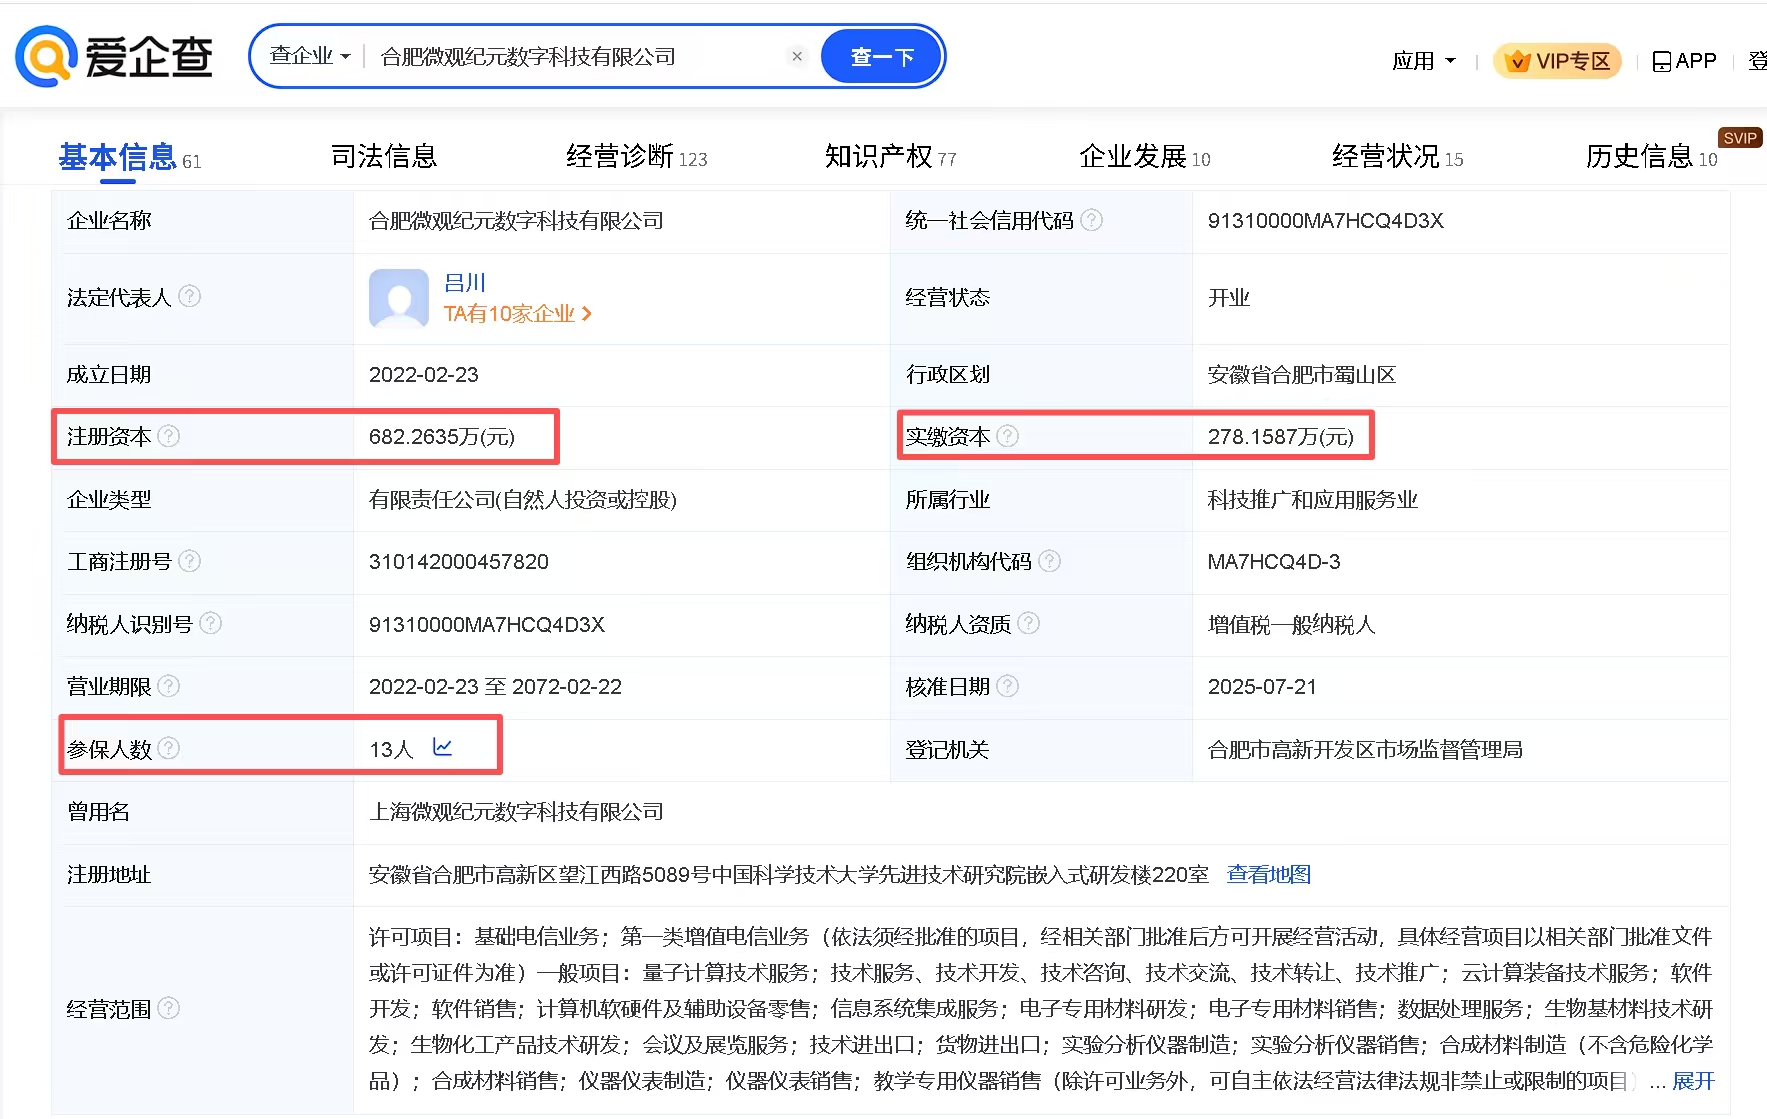The width and height of the screenshot is (1767, 1119).
Task: Select the former name 上海微观纪元数字科技有限公司
Action: click(516, 812)
